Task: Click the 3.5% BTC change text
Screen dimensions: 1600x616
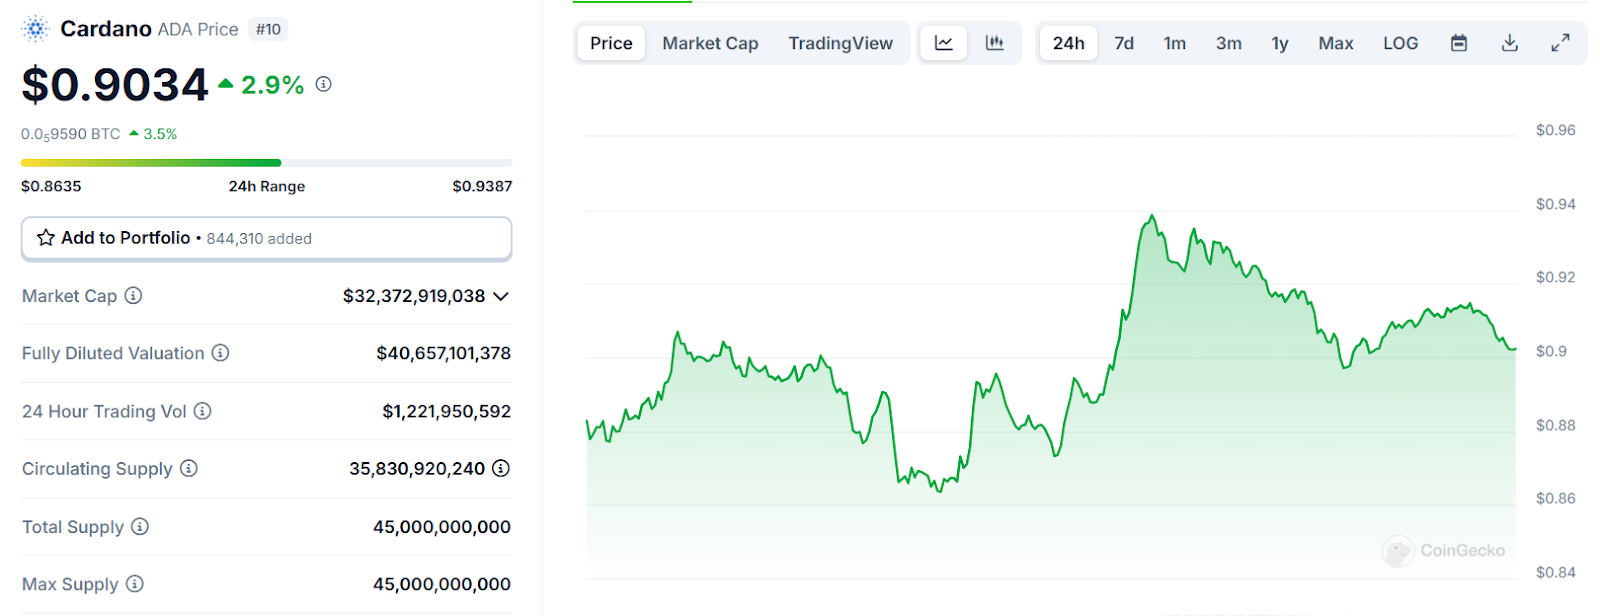Action: click(160, 134)
